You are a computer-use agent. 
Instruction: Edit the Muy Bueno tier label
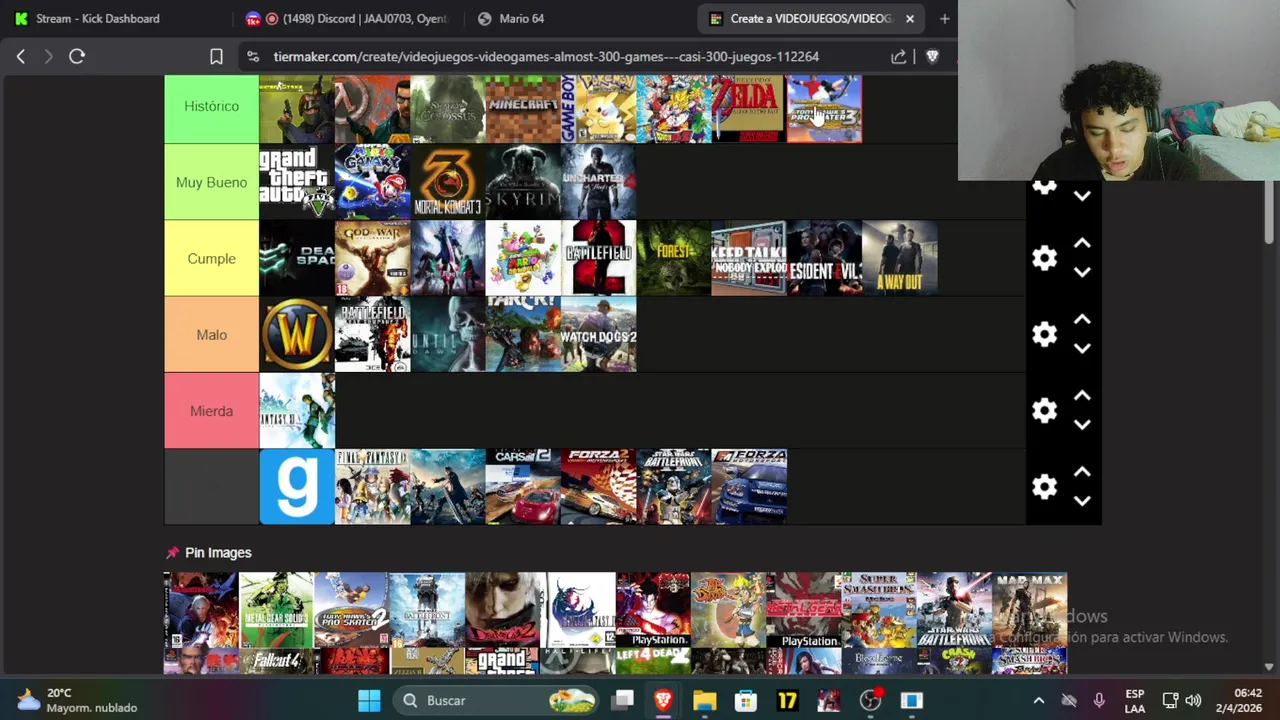click(x=211, y=182)
